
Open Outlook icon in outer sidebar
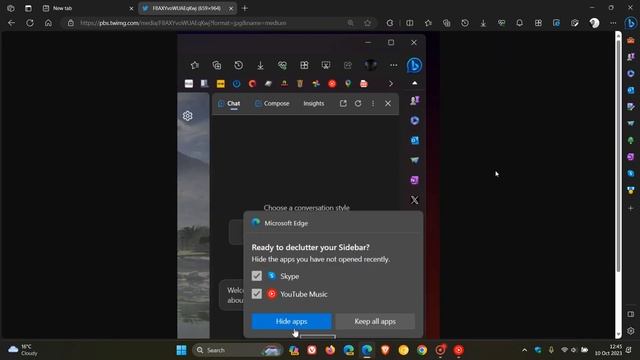pos(631,90)
